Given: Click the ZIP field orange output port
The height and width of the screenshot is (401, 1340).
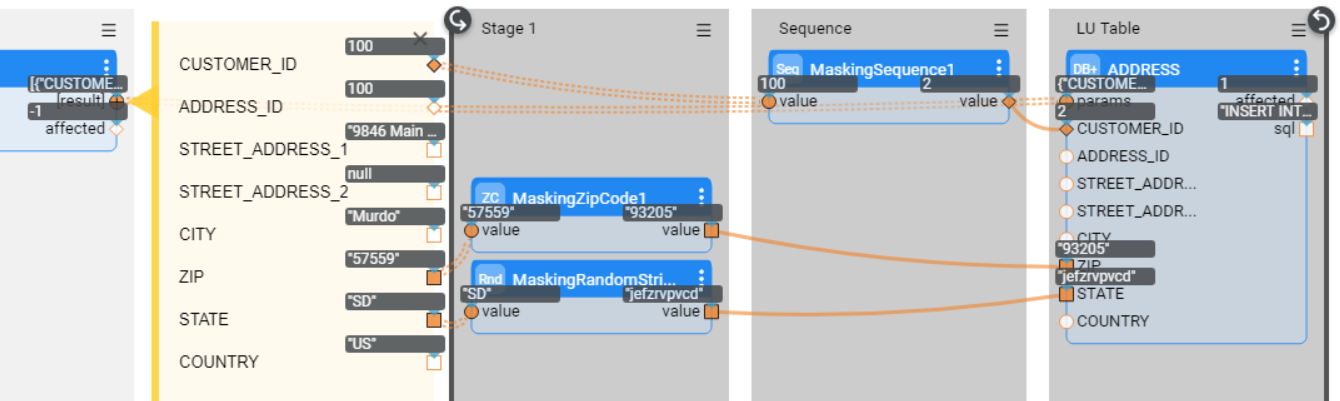Looking at the screenshot, I should pyautogui.click(x=434, y=277).
